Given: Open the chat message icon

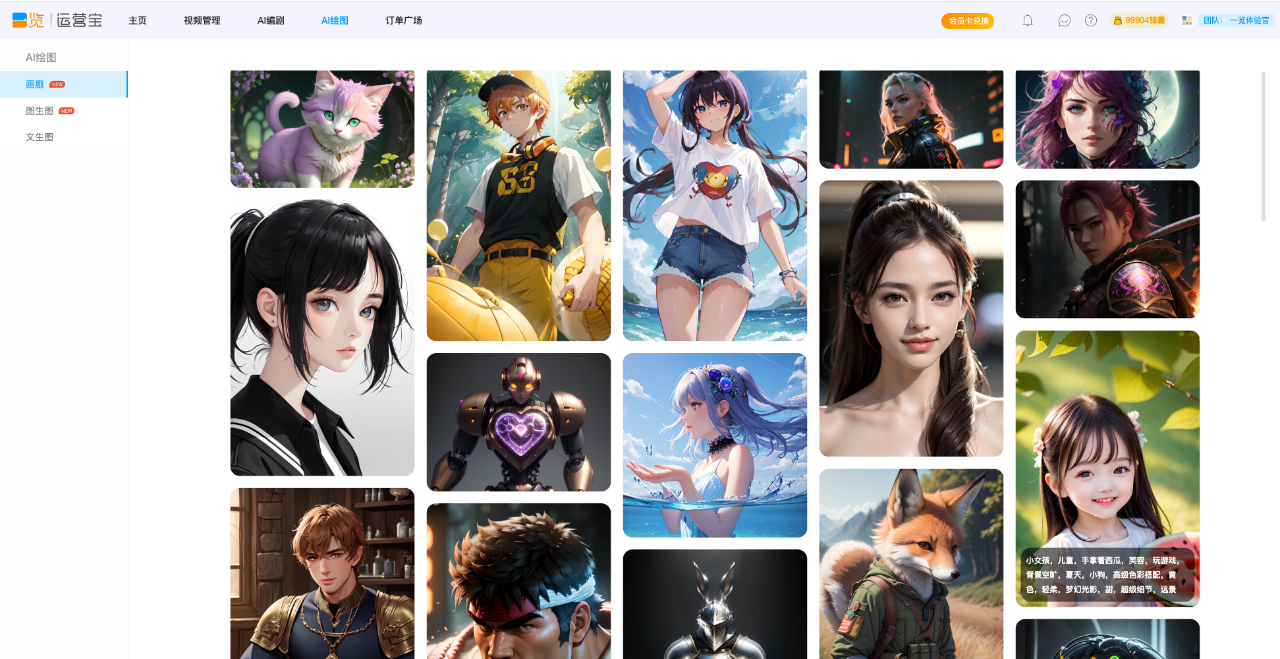Looking at the screenshot, I should click(x=1064, y=20).
